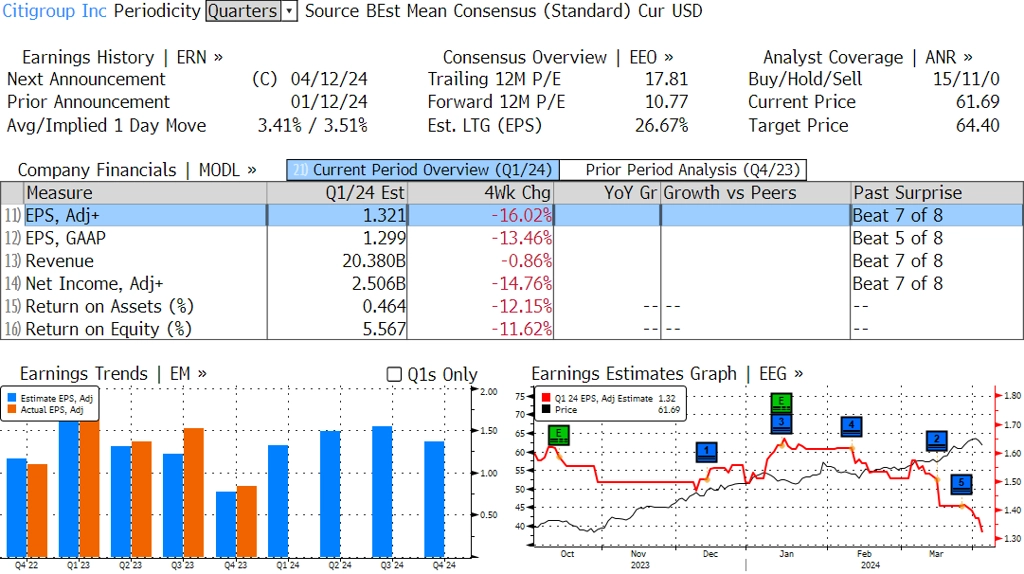Click the Q3'24 blue estimate bar
The image size is (1024, 574).
coord(382,491)
